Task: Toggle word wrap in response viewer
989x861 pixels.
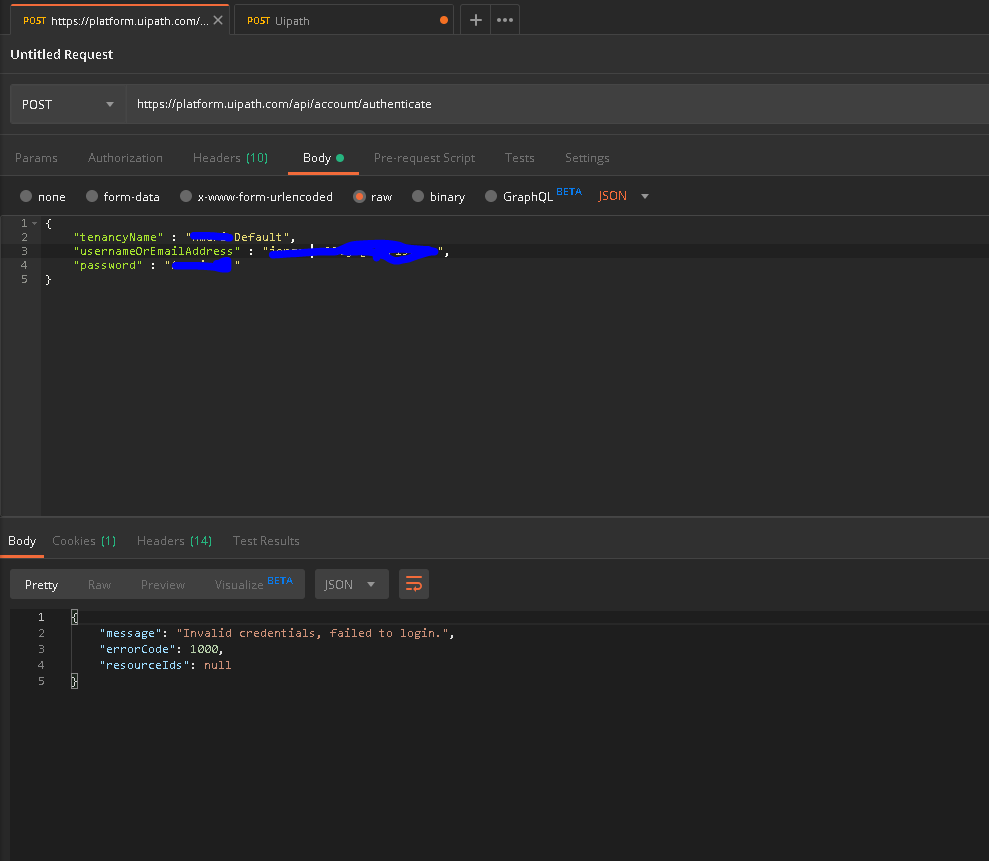Action: click(414, 584)
